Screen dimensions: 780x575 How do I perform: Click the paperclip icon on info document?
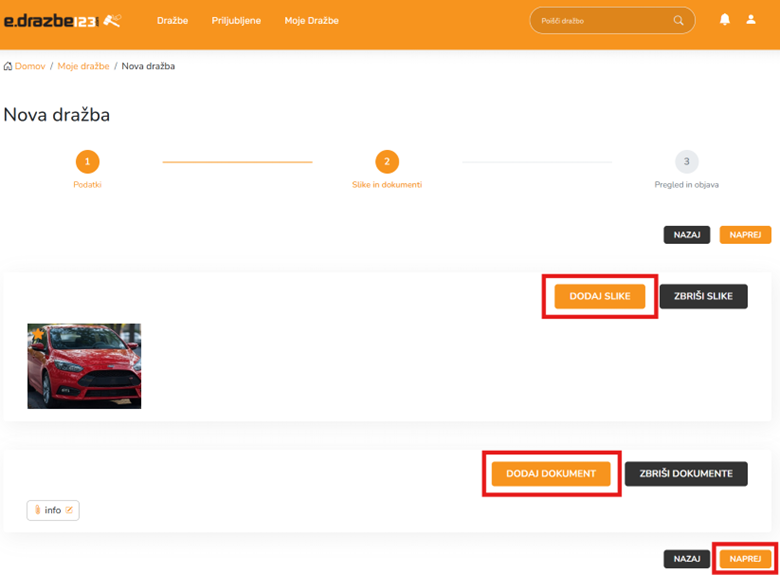(38, 510)
